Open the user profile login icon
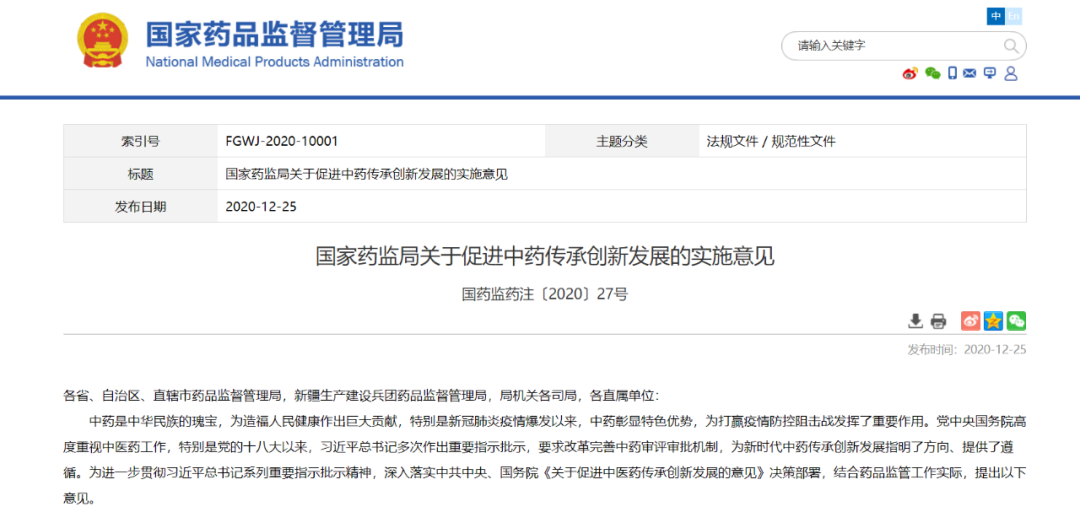Image resolution: width=1080 pixels, height=512 pixels. [x=1010, y=73]
